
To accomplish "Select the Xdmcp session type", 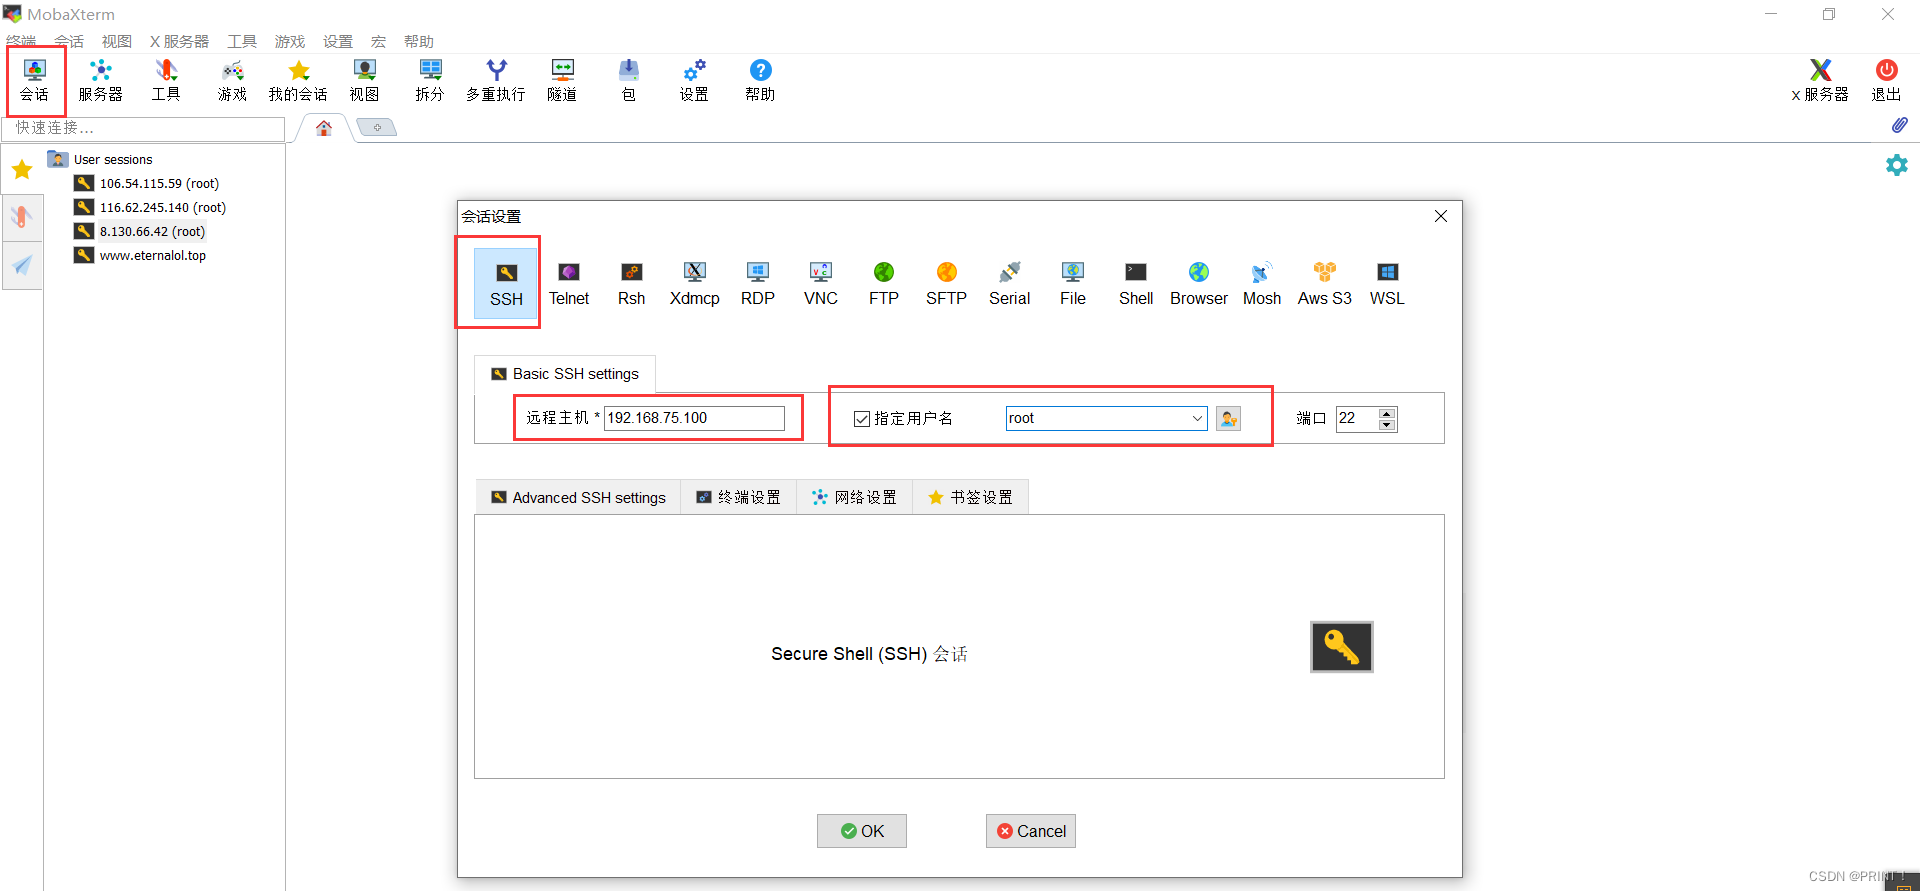I will point(695,283).
